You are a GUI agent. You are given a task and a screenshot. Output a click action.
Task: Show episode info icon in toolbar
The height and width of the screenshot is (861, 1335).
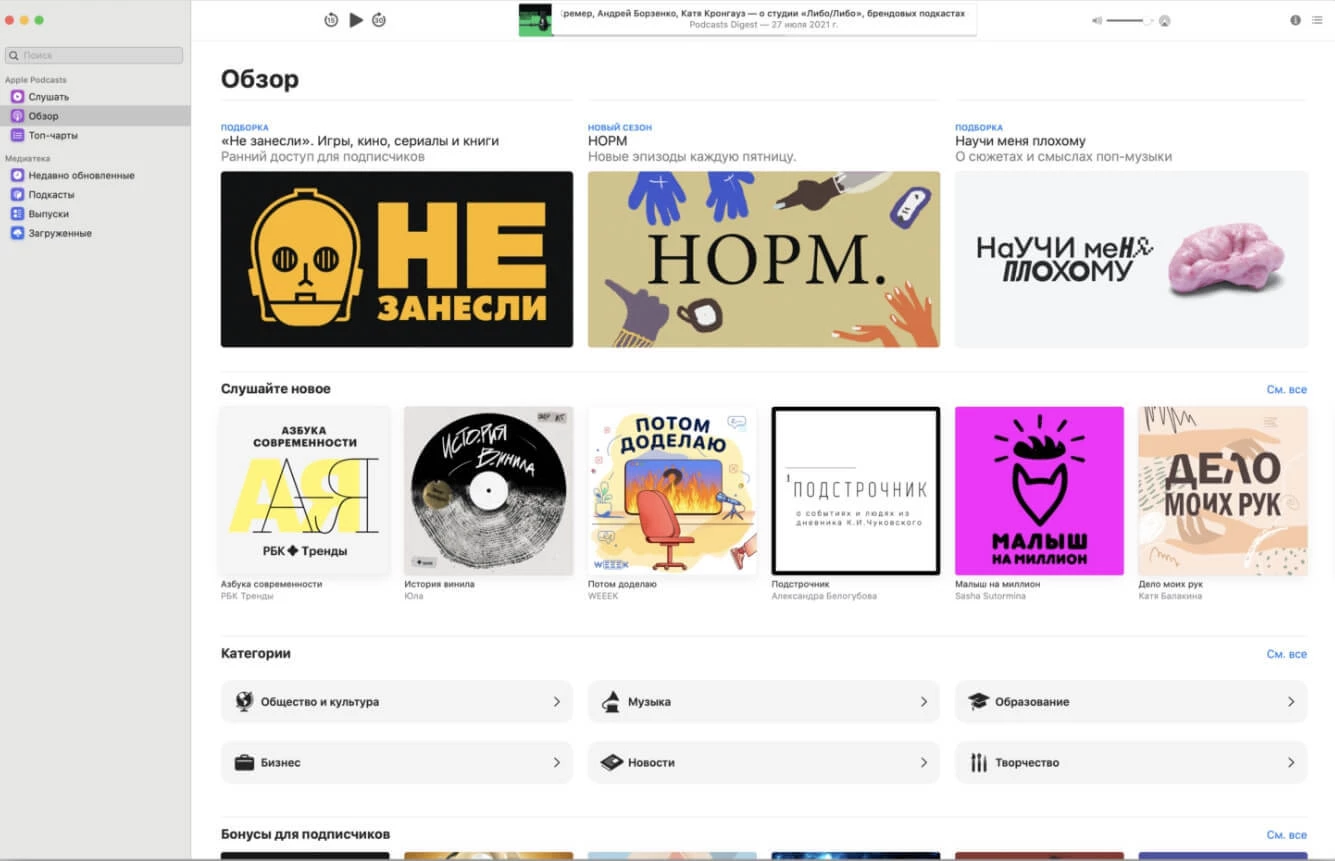[x=1296, y=20]
